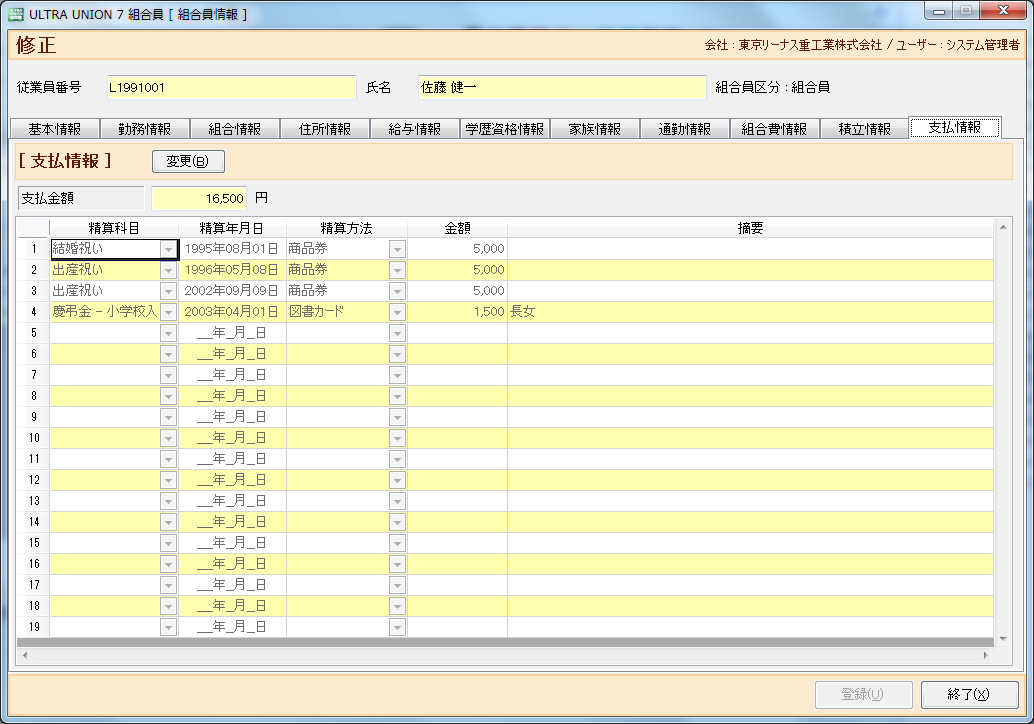Open the 通勤情報 tab

685,129
